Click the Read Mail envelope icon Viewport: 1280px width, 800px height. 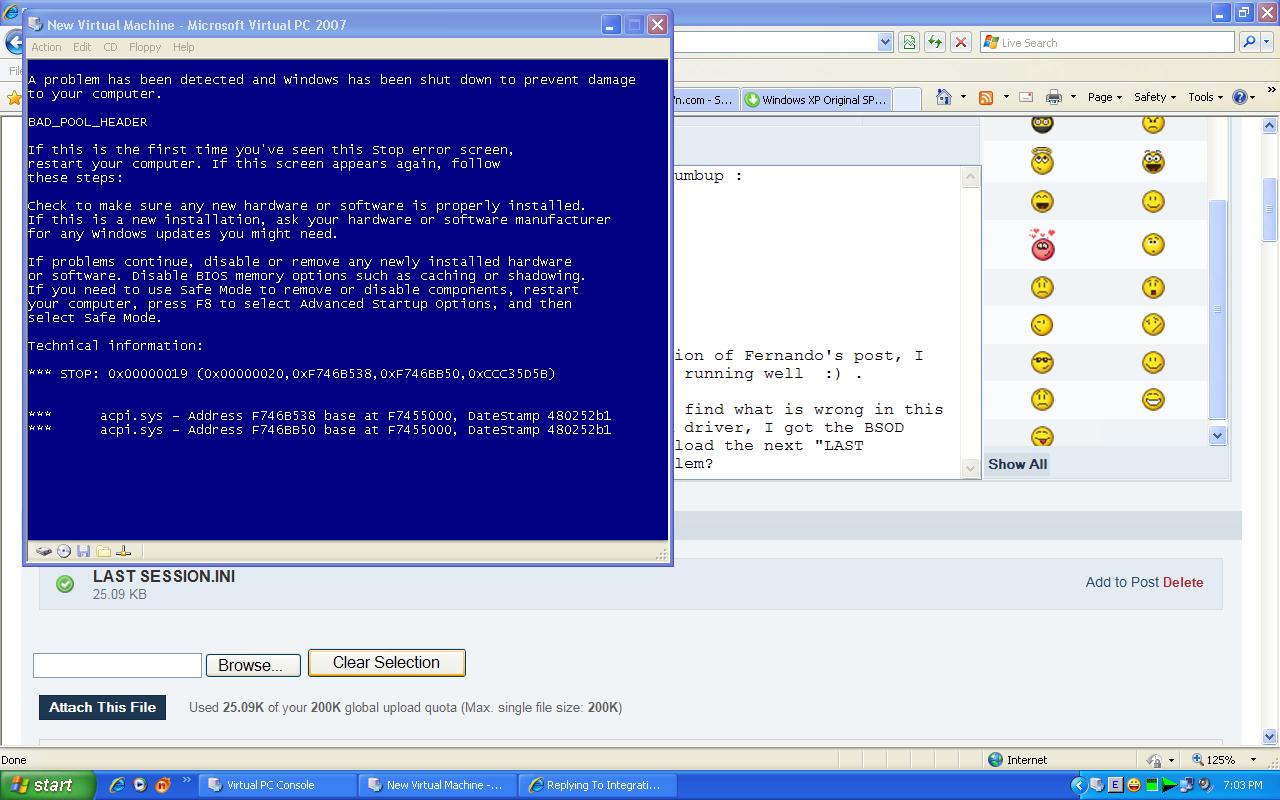[1026, 97]
